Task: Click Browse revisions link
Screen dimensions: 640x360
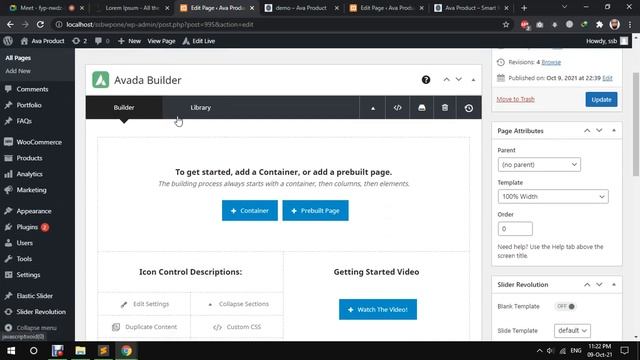Action: (x=551, y=62)
